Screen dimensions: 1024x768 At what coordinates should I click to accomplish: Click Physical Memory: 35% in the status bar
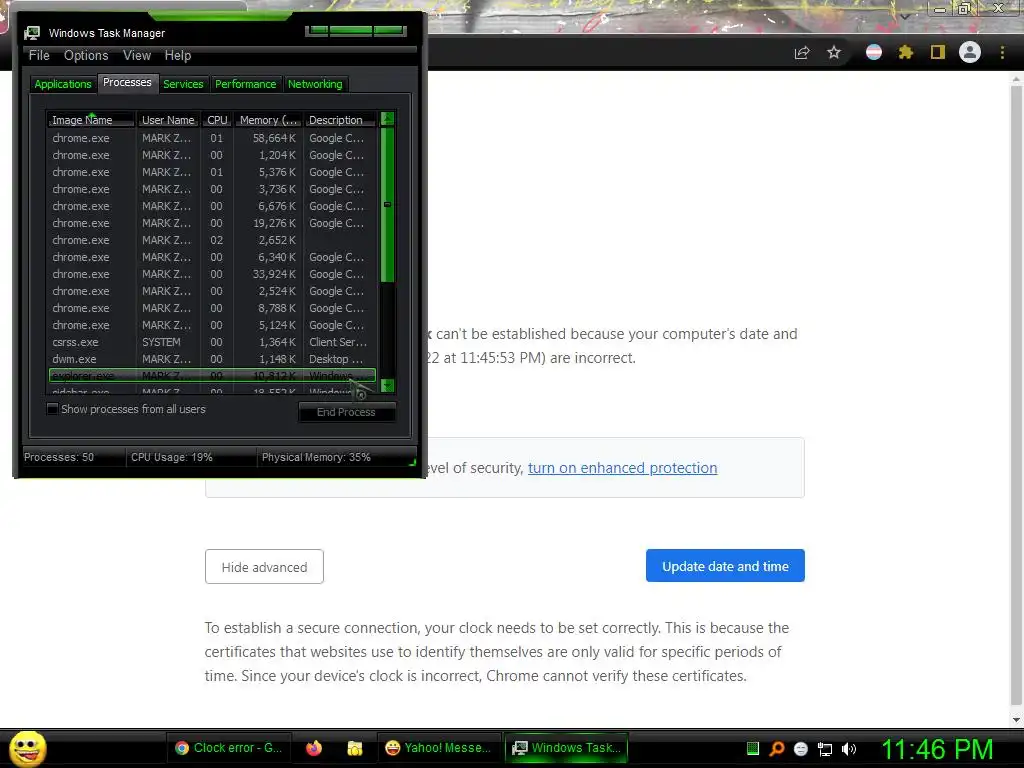[x=316, y=457]
